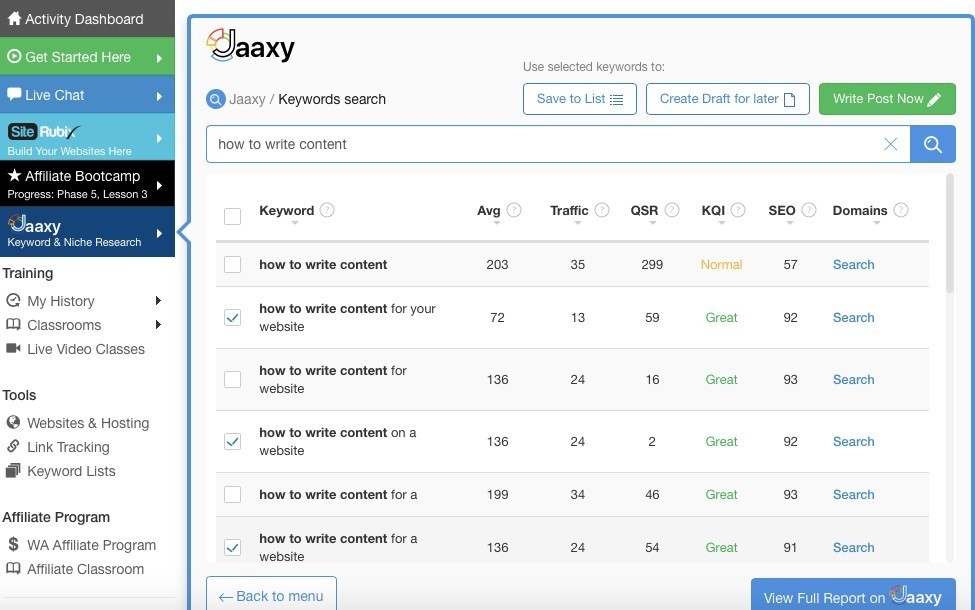This screenshot has height=610, width=975.
Task: Uncheck 'how to write content for your website'
Action: tap(233, 317)
